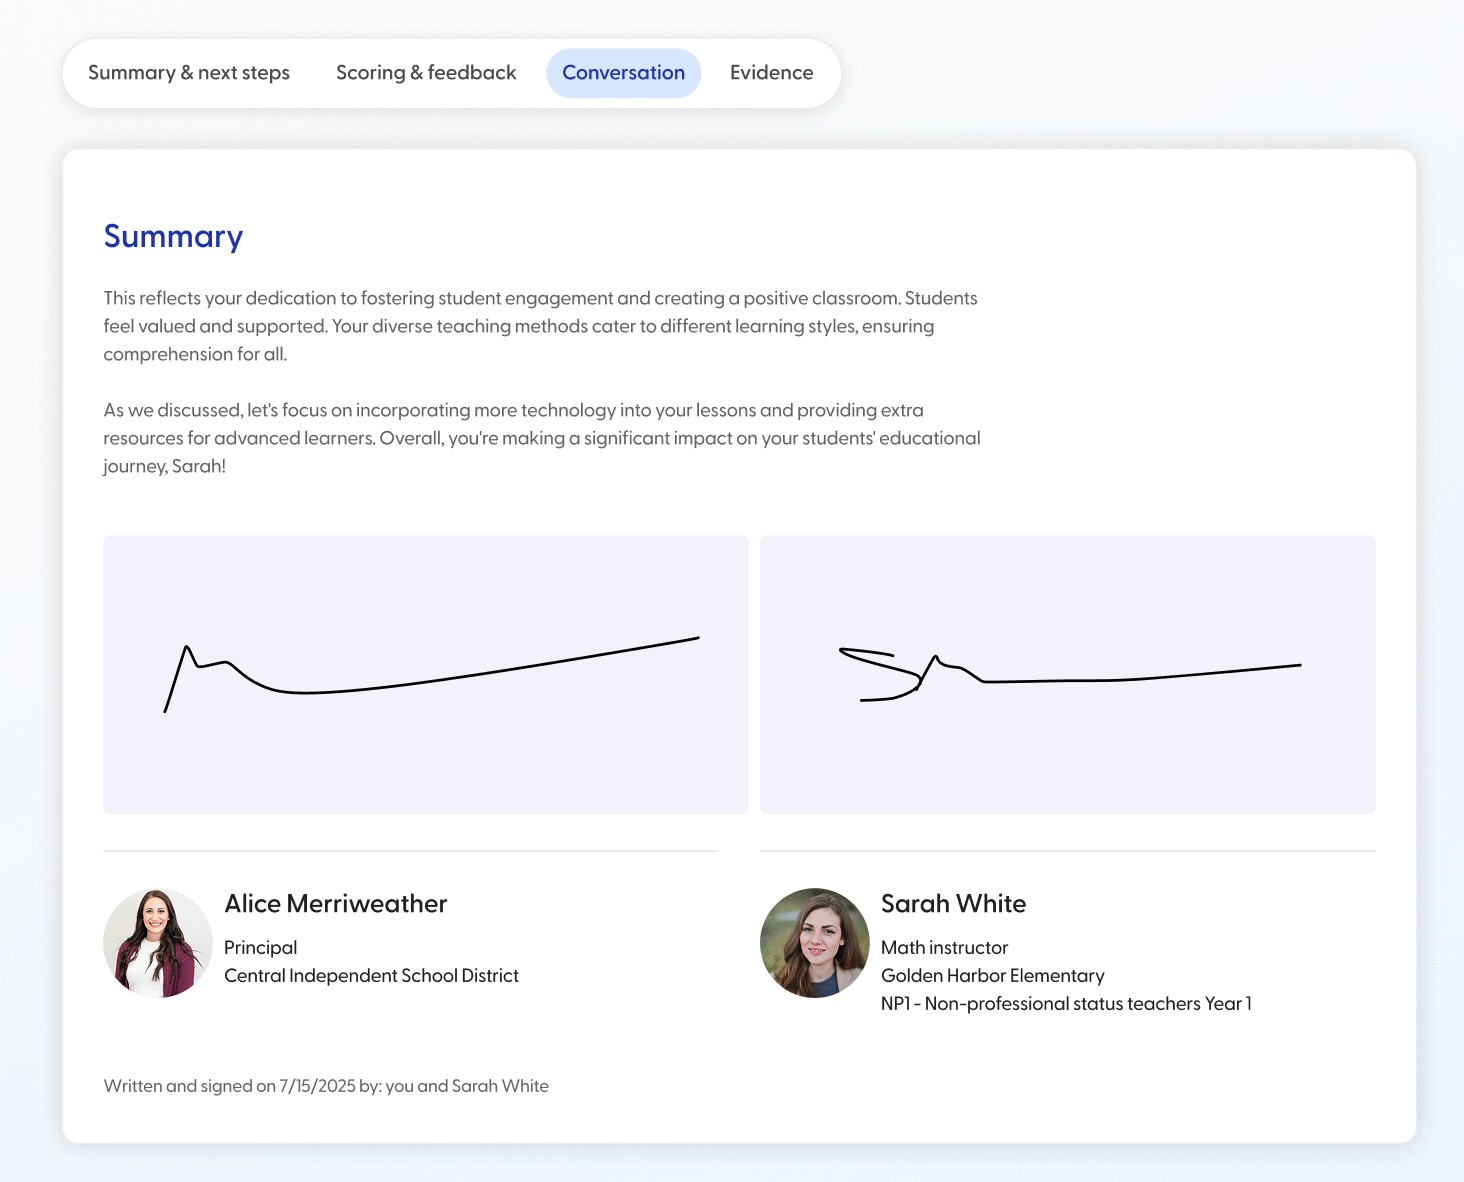Click the Summary heading

pyautogui.click(x=172, y=237)
